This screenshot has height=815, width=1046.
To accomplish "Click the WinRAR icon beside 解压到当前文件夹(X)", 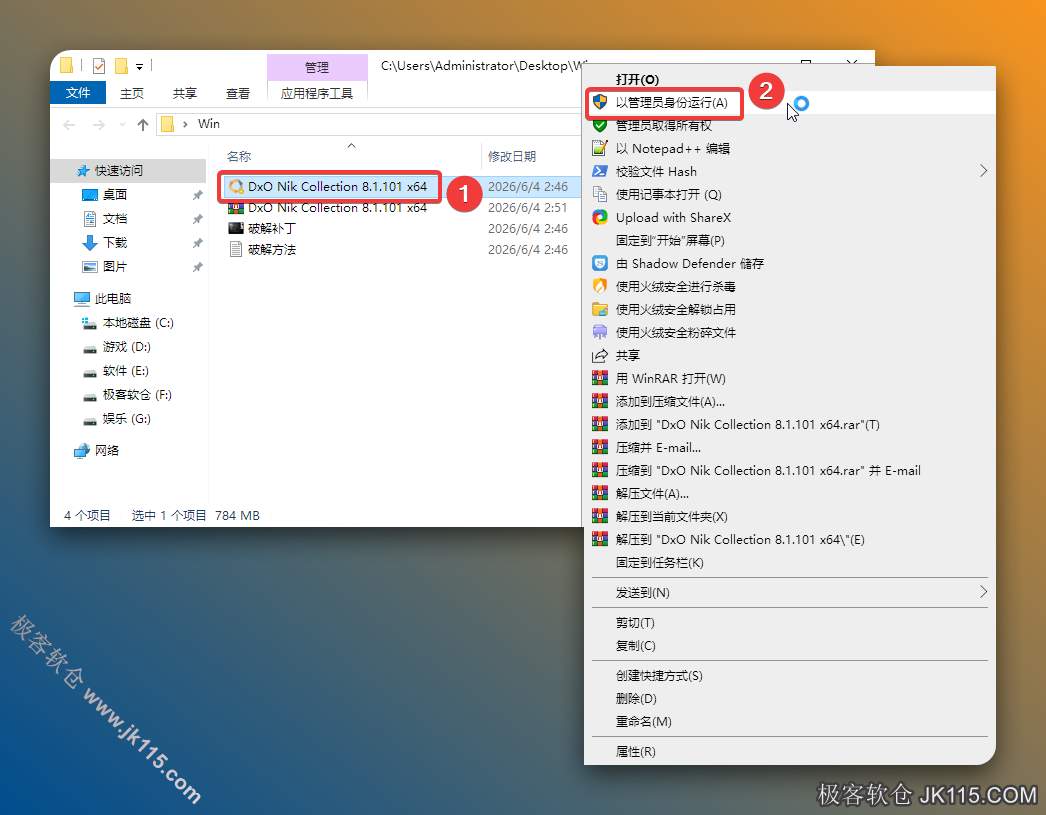I will 600,516.
